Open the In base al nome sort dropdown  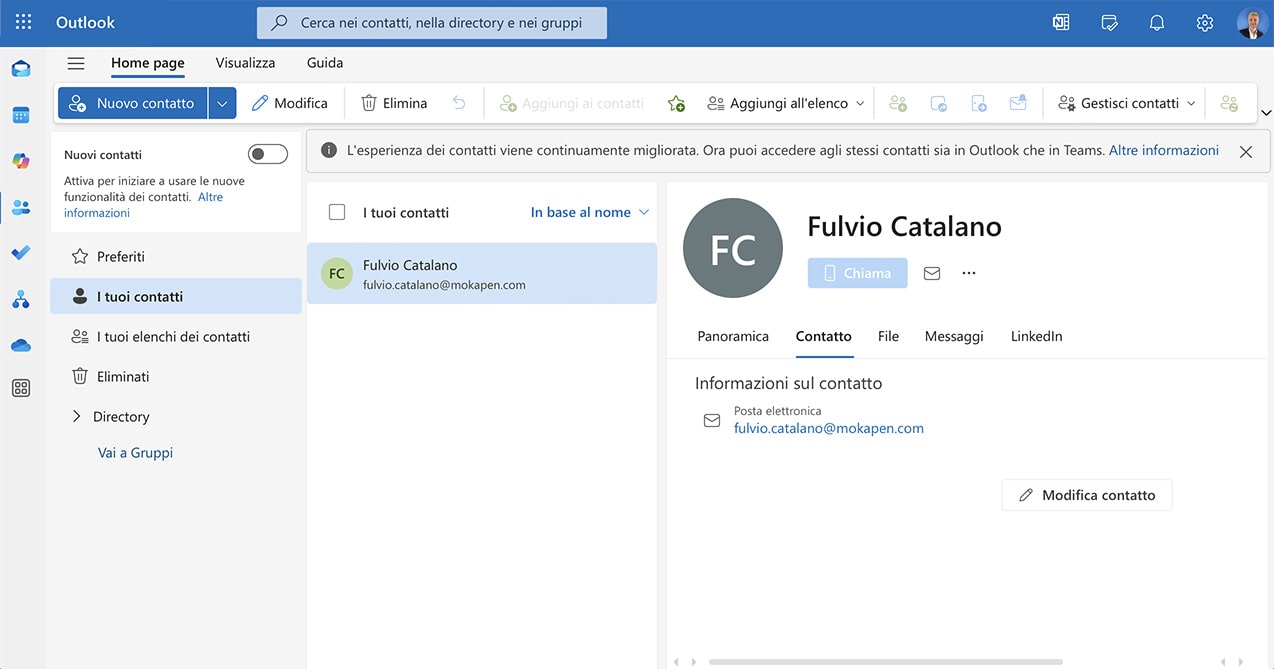tap(589, 212)
